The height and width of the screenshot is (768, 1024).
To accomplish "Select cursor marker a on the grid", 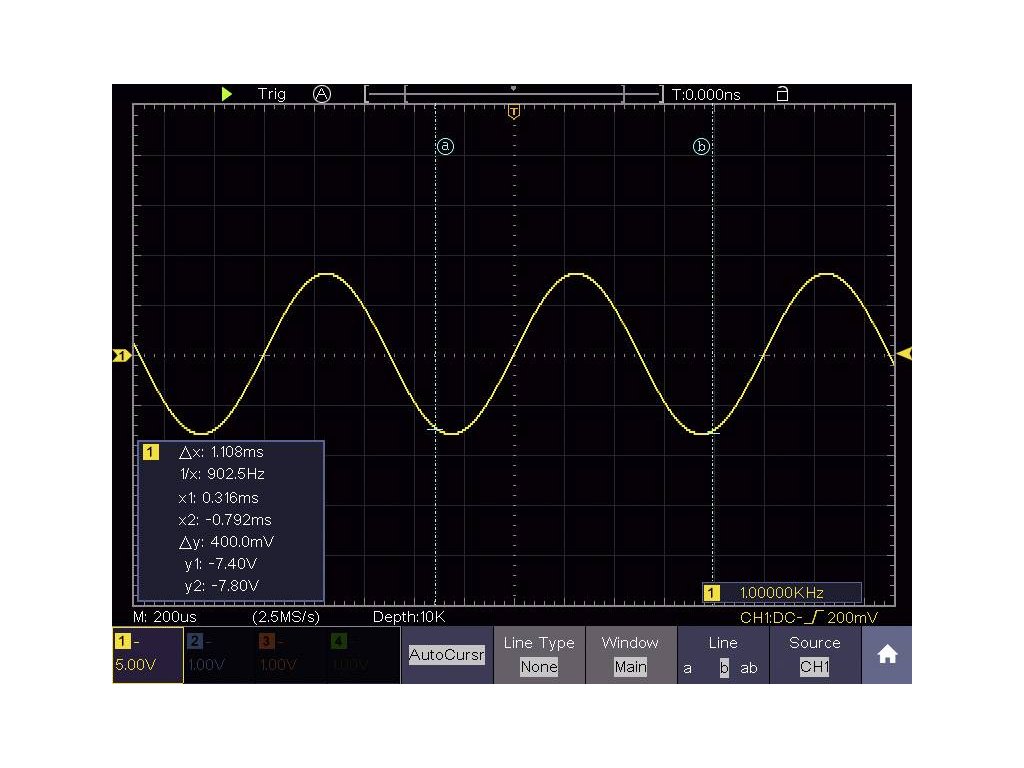I will click(446, 147).
